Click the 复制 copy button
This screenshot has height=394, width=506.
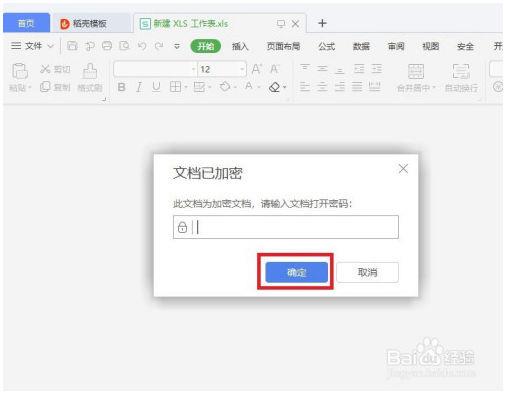point(55,87)
